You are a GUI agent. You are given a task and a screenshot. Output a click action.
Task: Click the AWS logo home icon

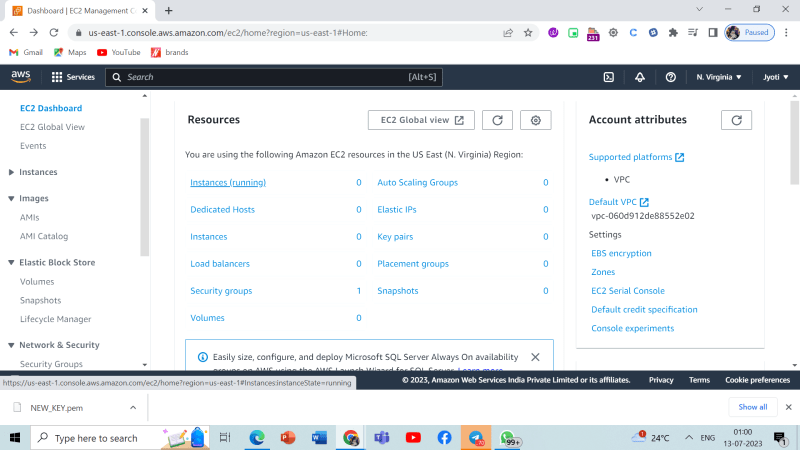21,77
